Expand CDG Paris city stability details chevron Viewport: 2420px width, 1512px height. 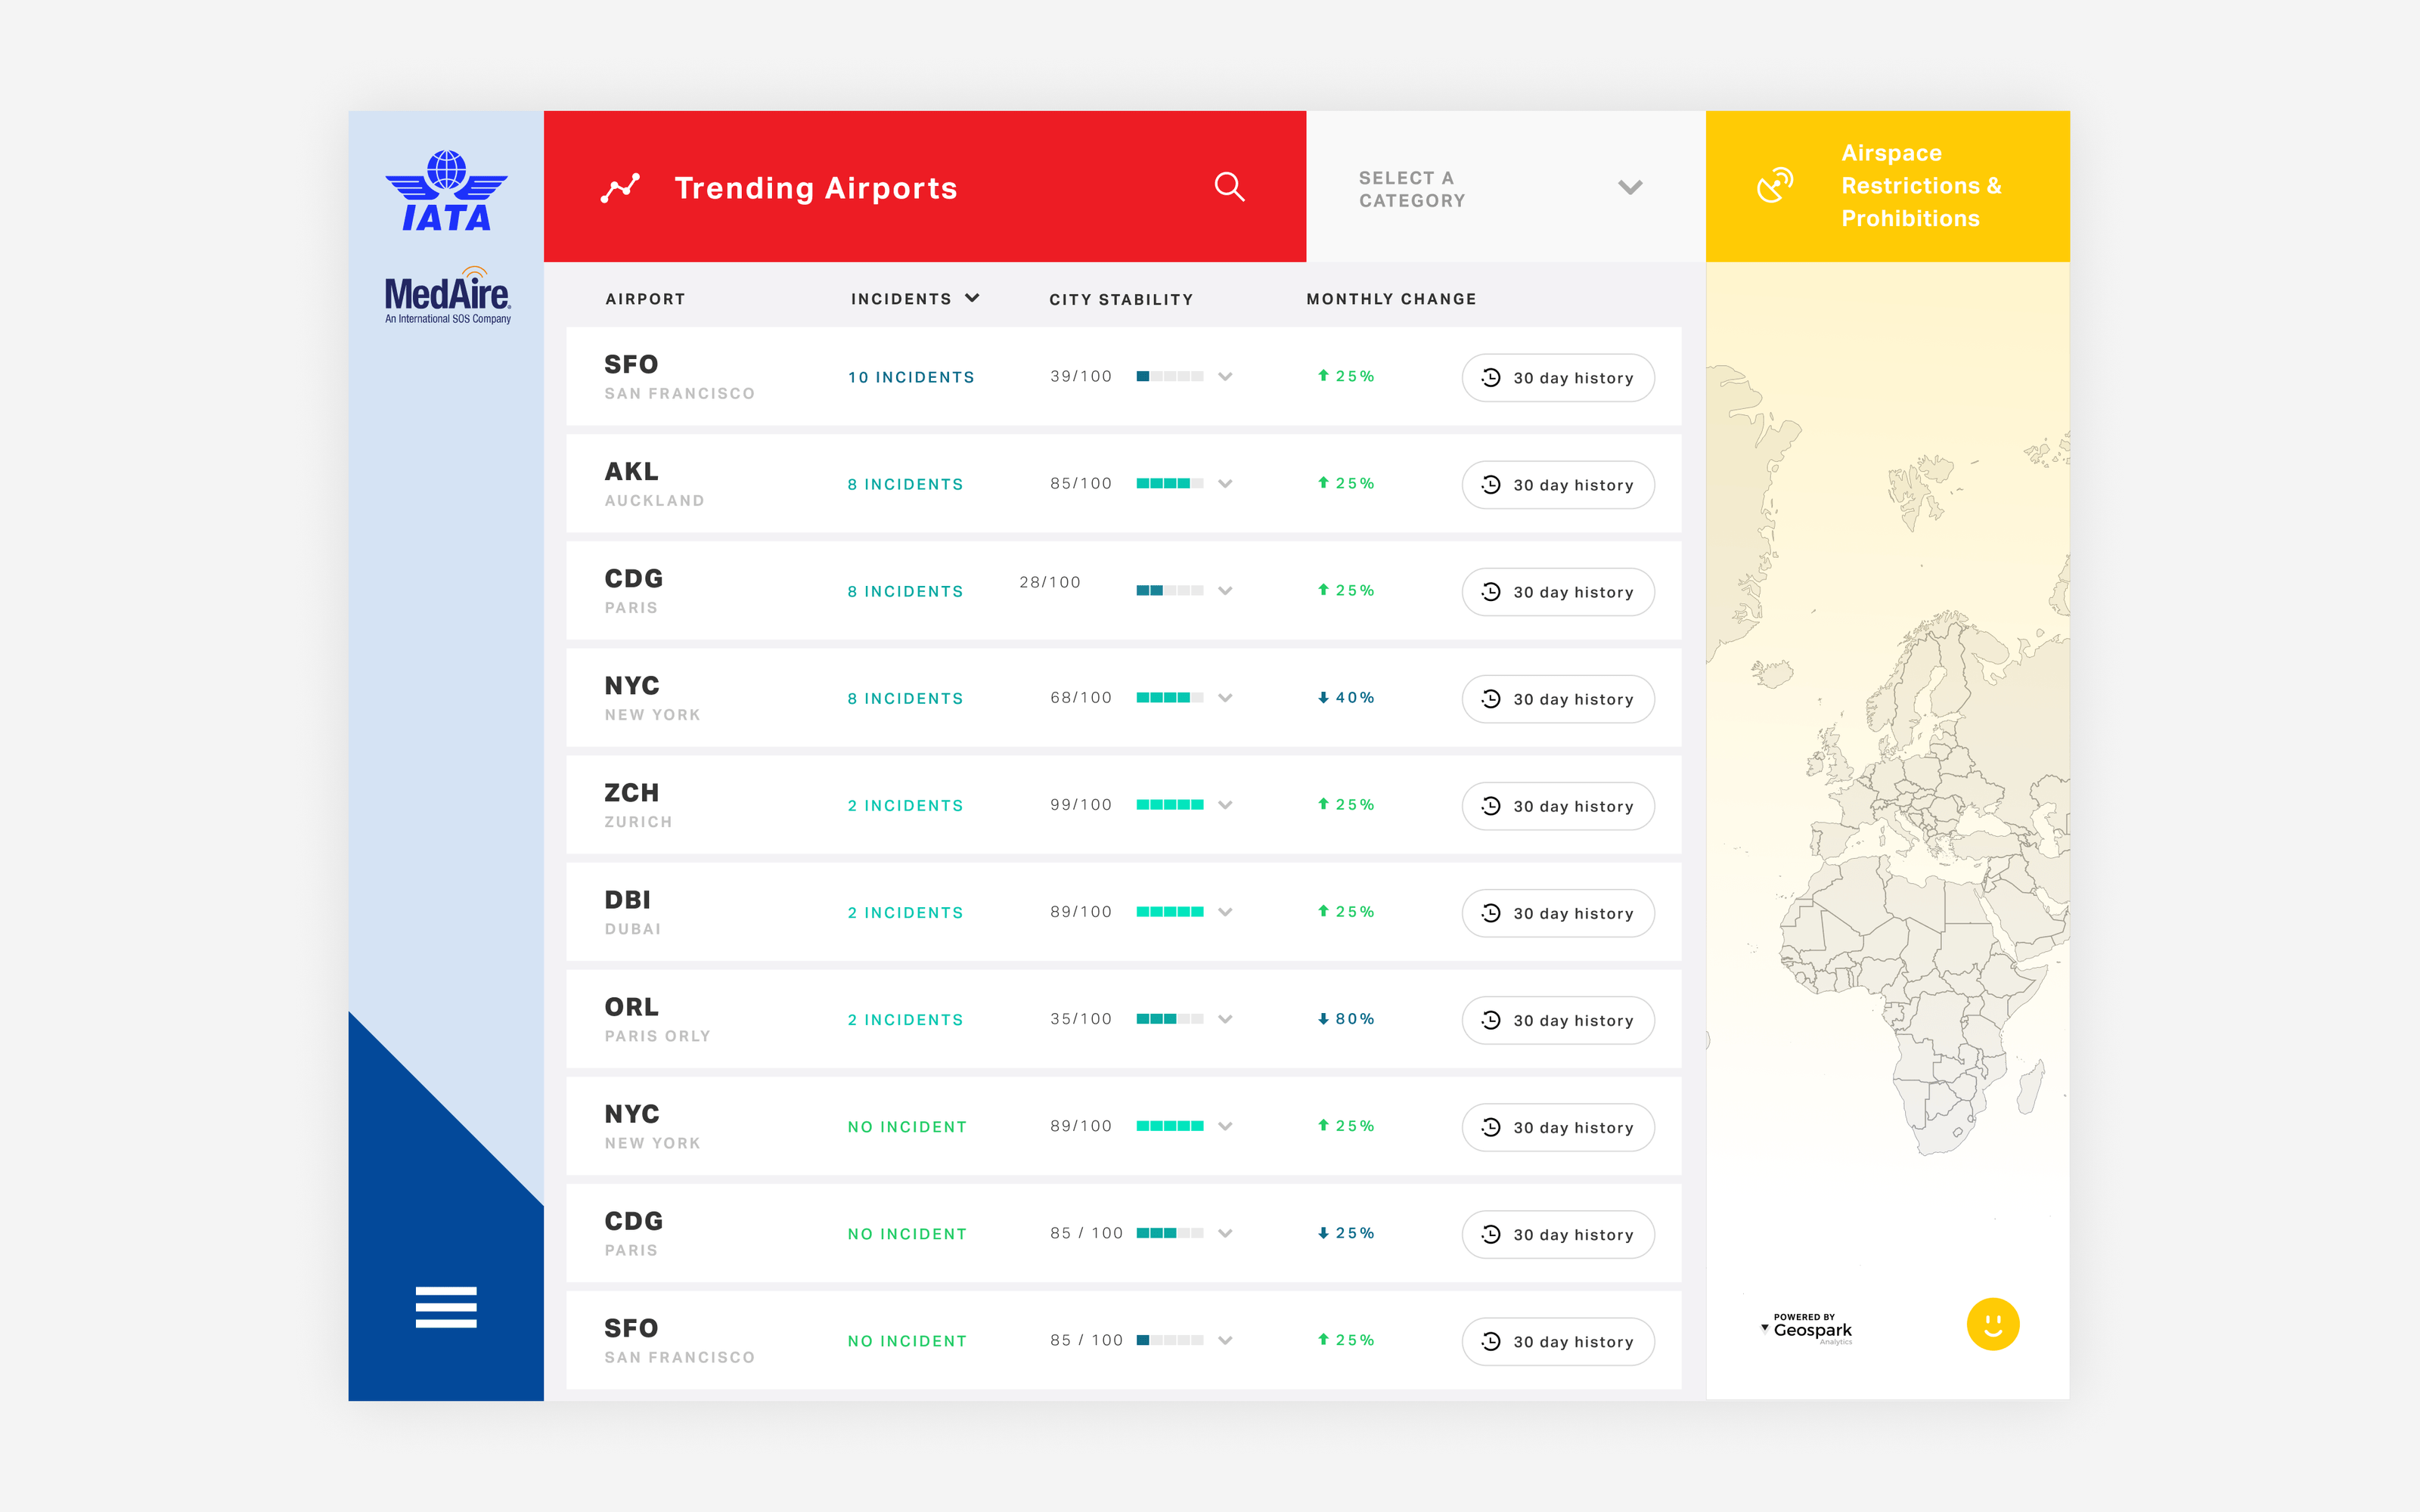(1225, 591)
